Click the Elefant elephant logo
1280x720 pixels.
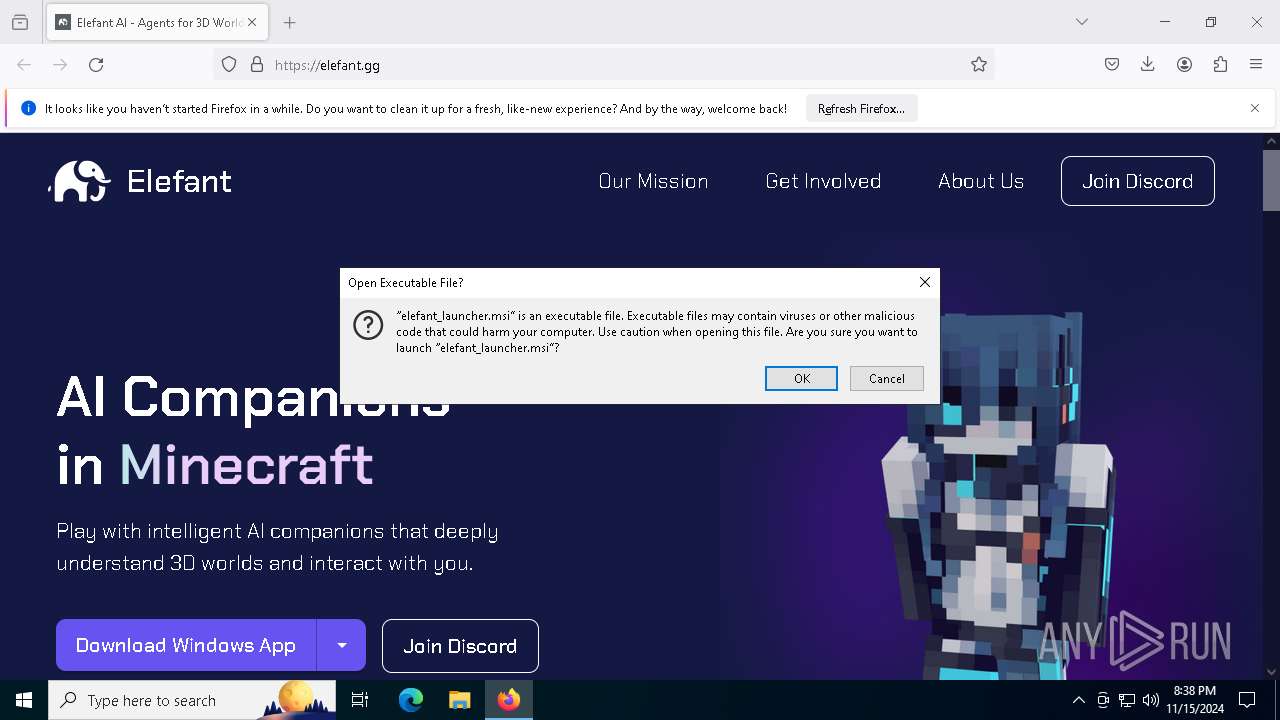(79, 181)
